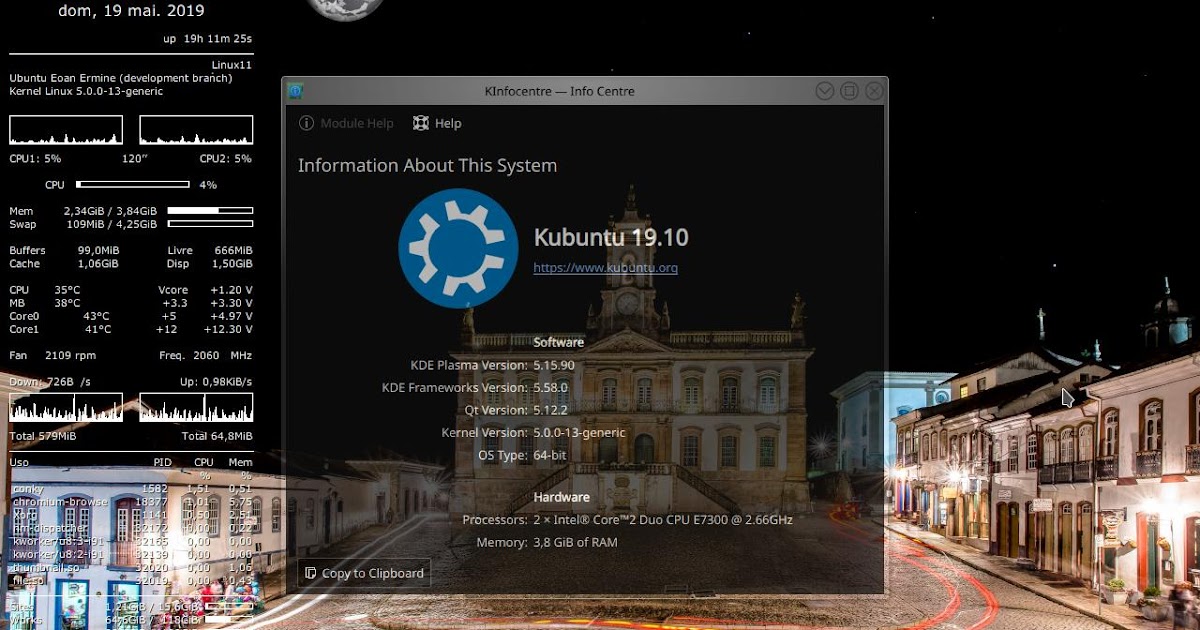Image resolution: width=1200 pixels, height=630 pixels.
Task: Click the Help lifebuoy icon
Action: [x=421, y=123]
